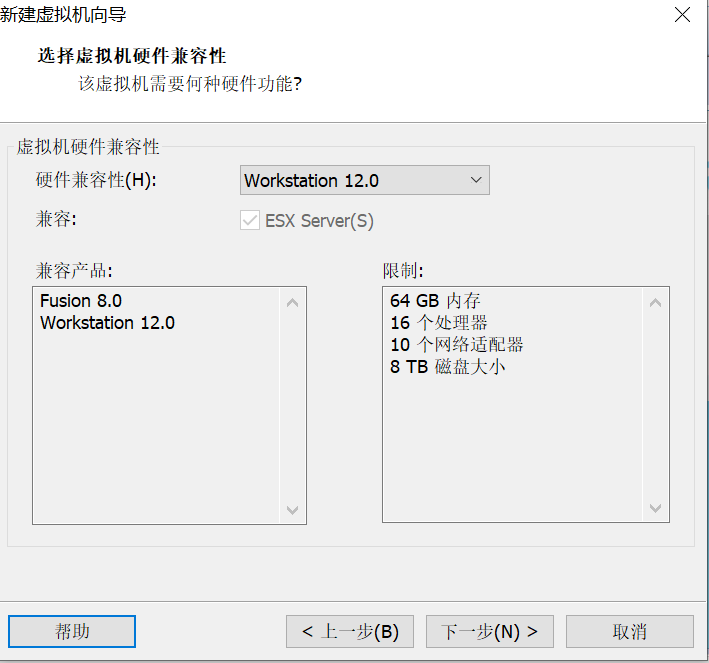Close the 新建虚拟机向导 dialog window

[x=682, y=15]
